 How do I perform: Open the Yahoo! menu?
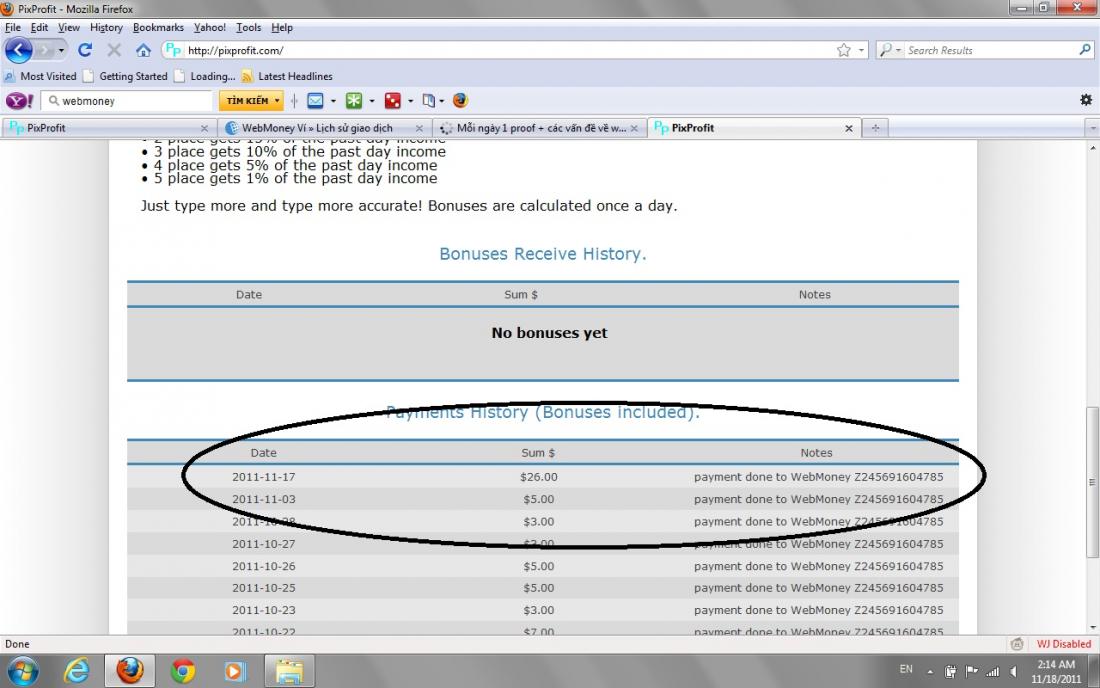point(210,27)
